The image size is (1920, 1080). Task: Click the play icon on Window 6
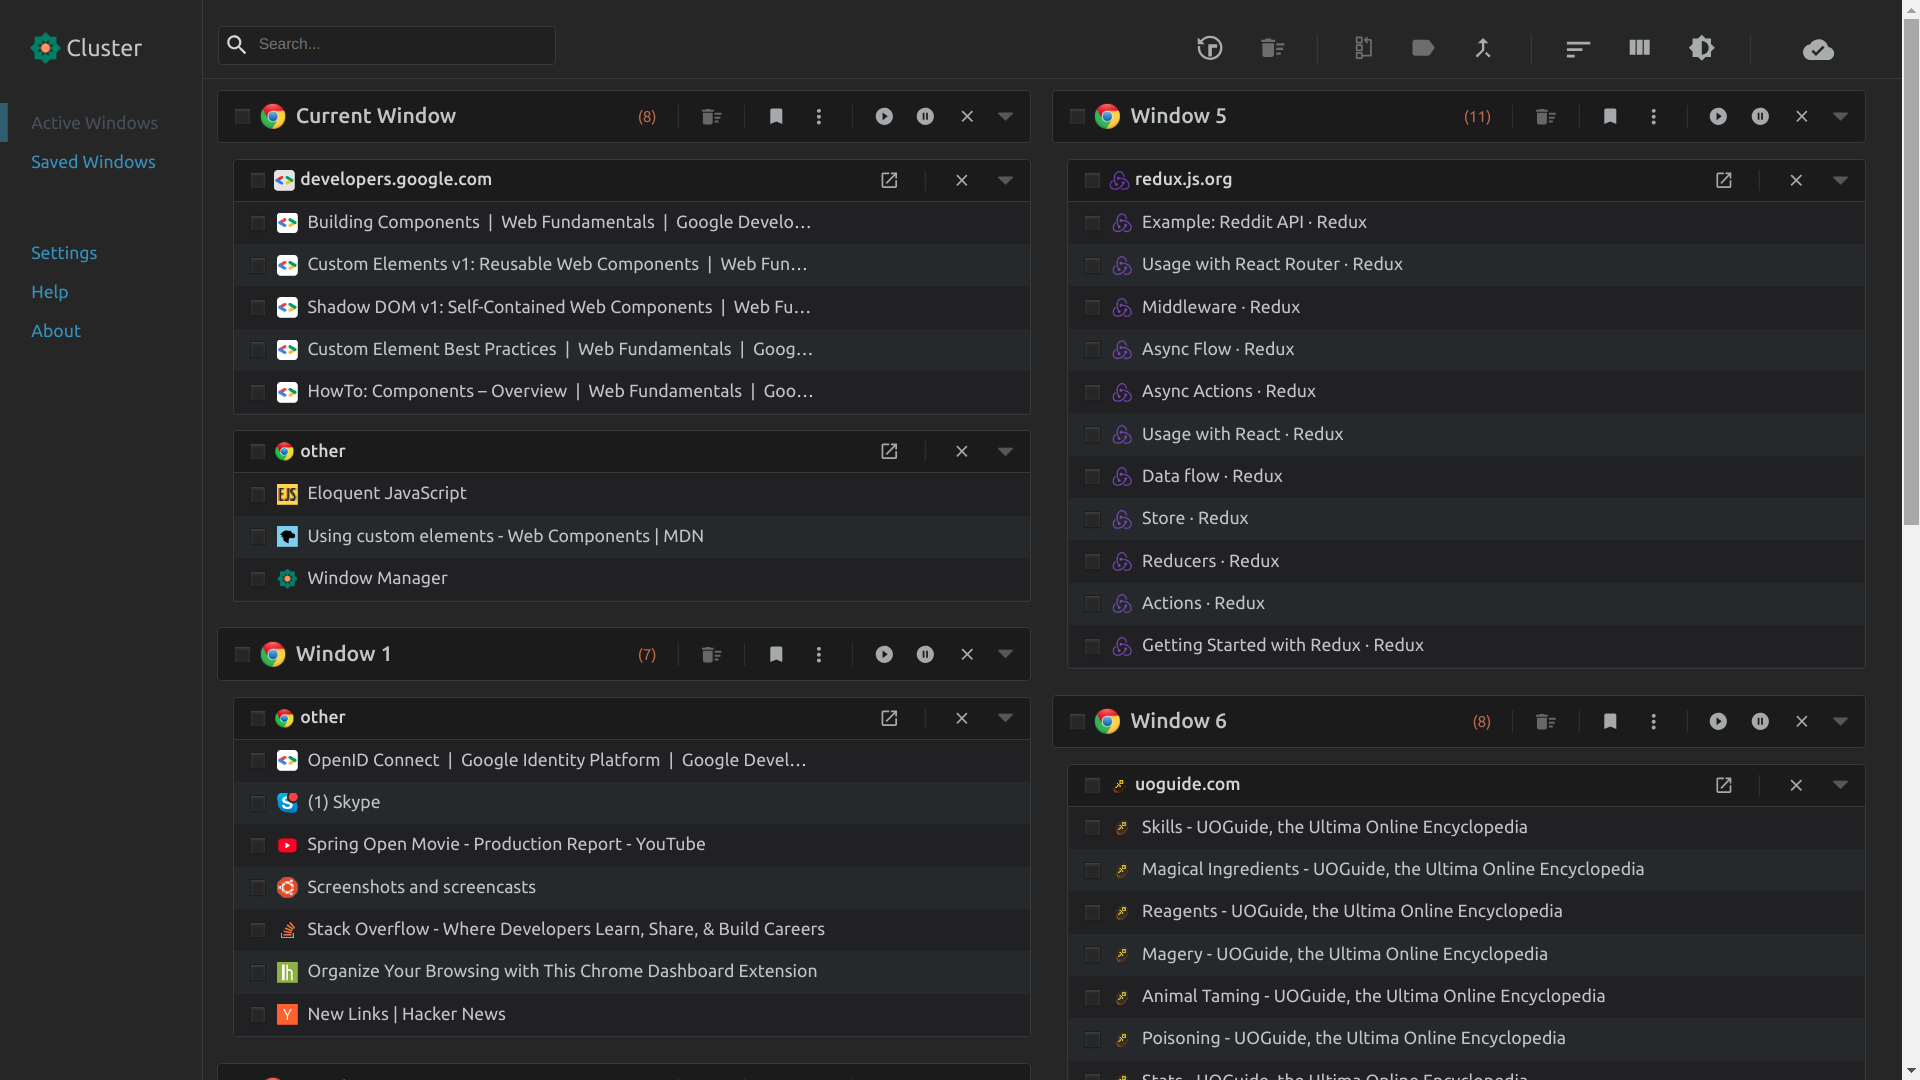(x=1718, y=722)
